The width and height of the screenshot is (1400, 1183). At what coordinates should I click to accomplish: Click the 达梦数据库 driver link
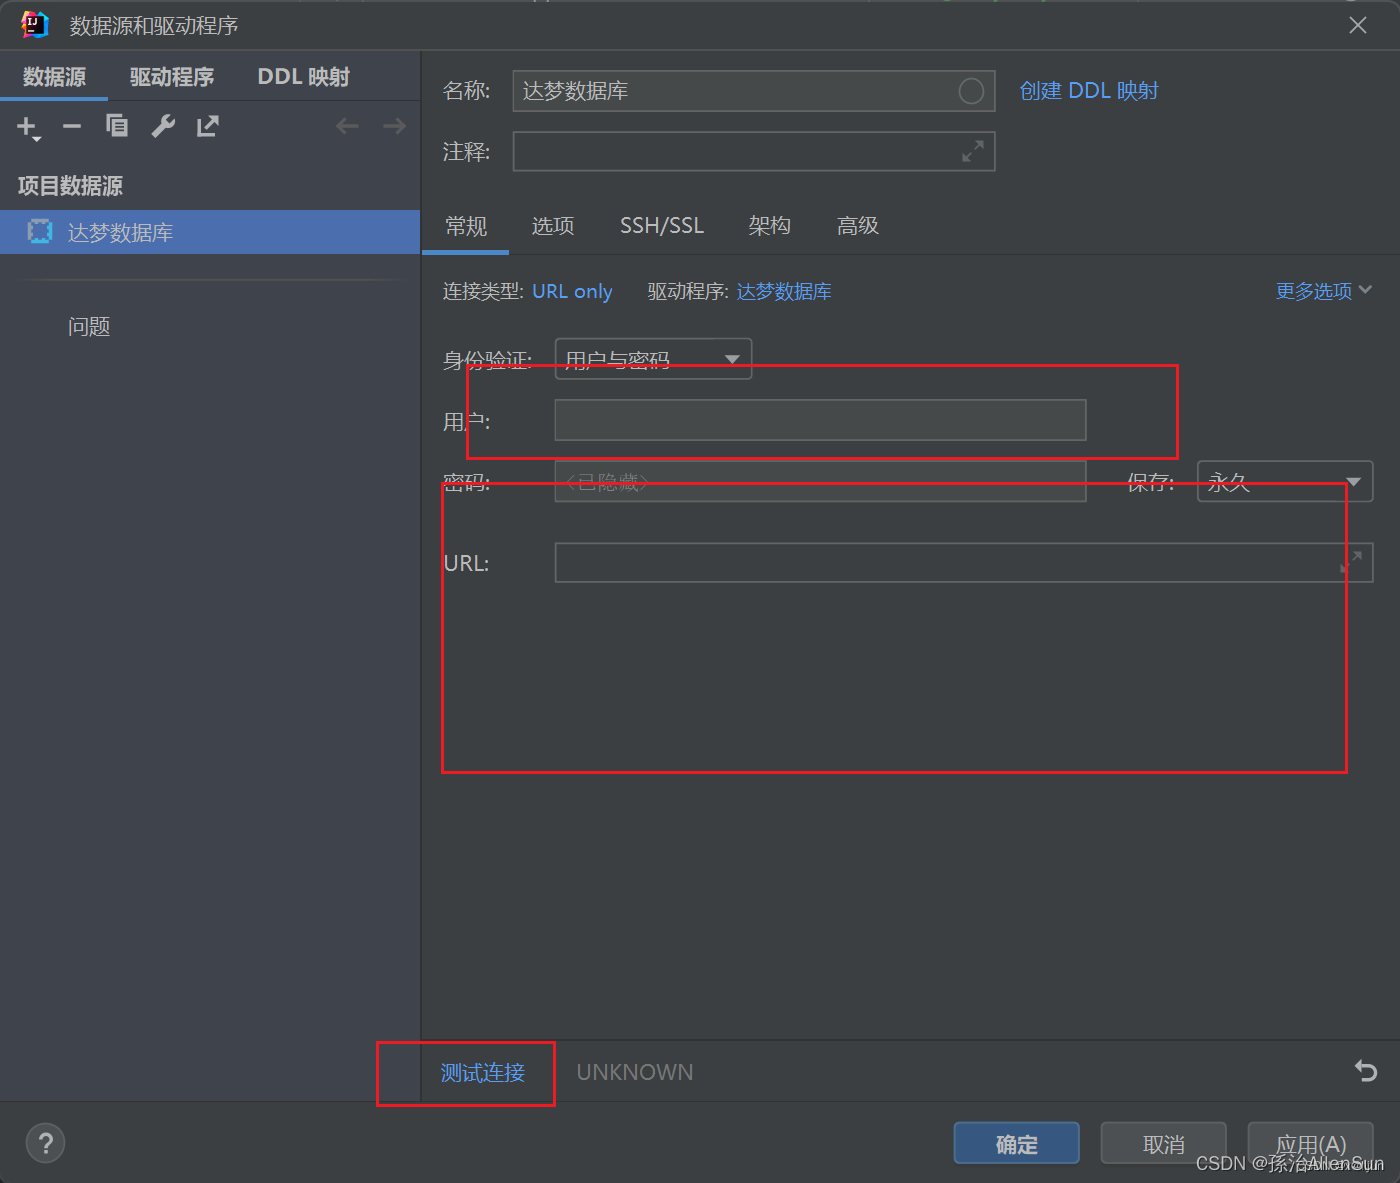pyautogui.click(x=784, y=291)
